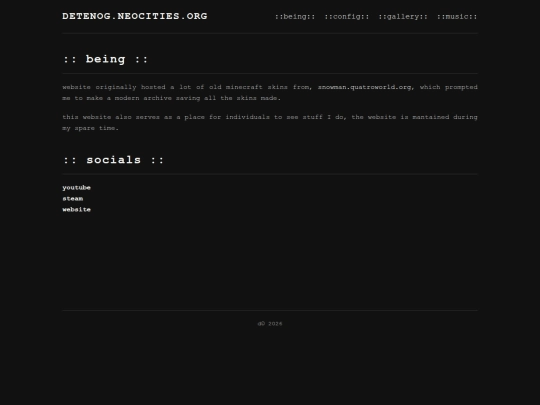The height and width of the screenshot is (405, 540).
Task: Open the ::config:: navigation page
Action: (x=346, y=17)
